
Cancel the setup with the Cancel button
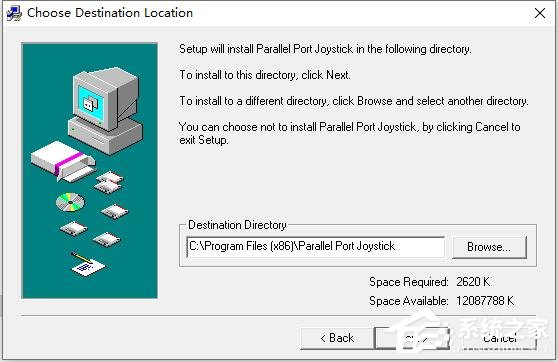(x=500, y=338)
